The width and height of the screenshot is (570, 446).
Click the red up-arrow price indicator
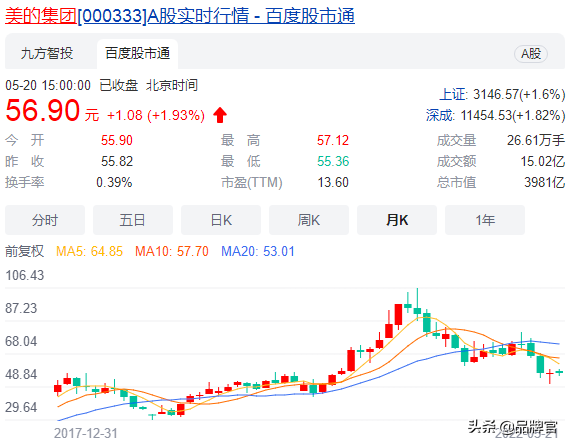[220, 115]
